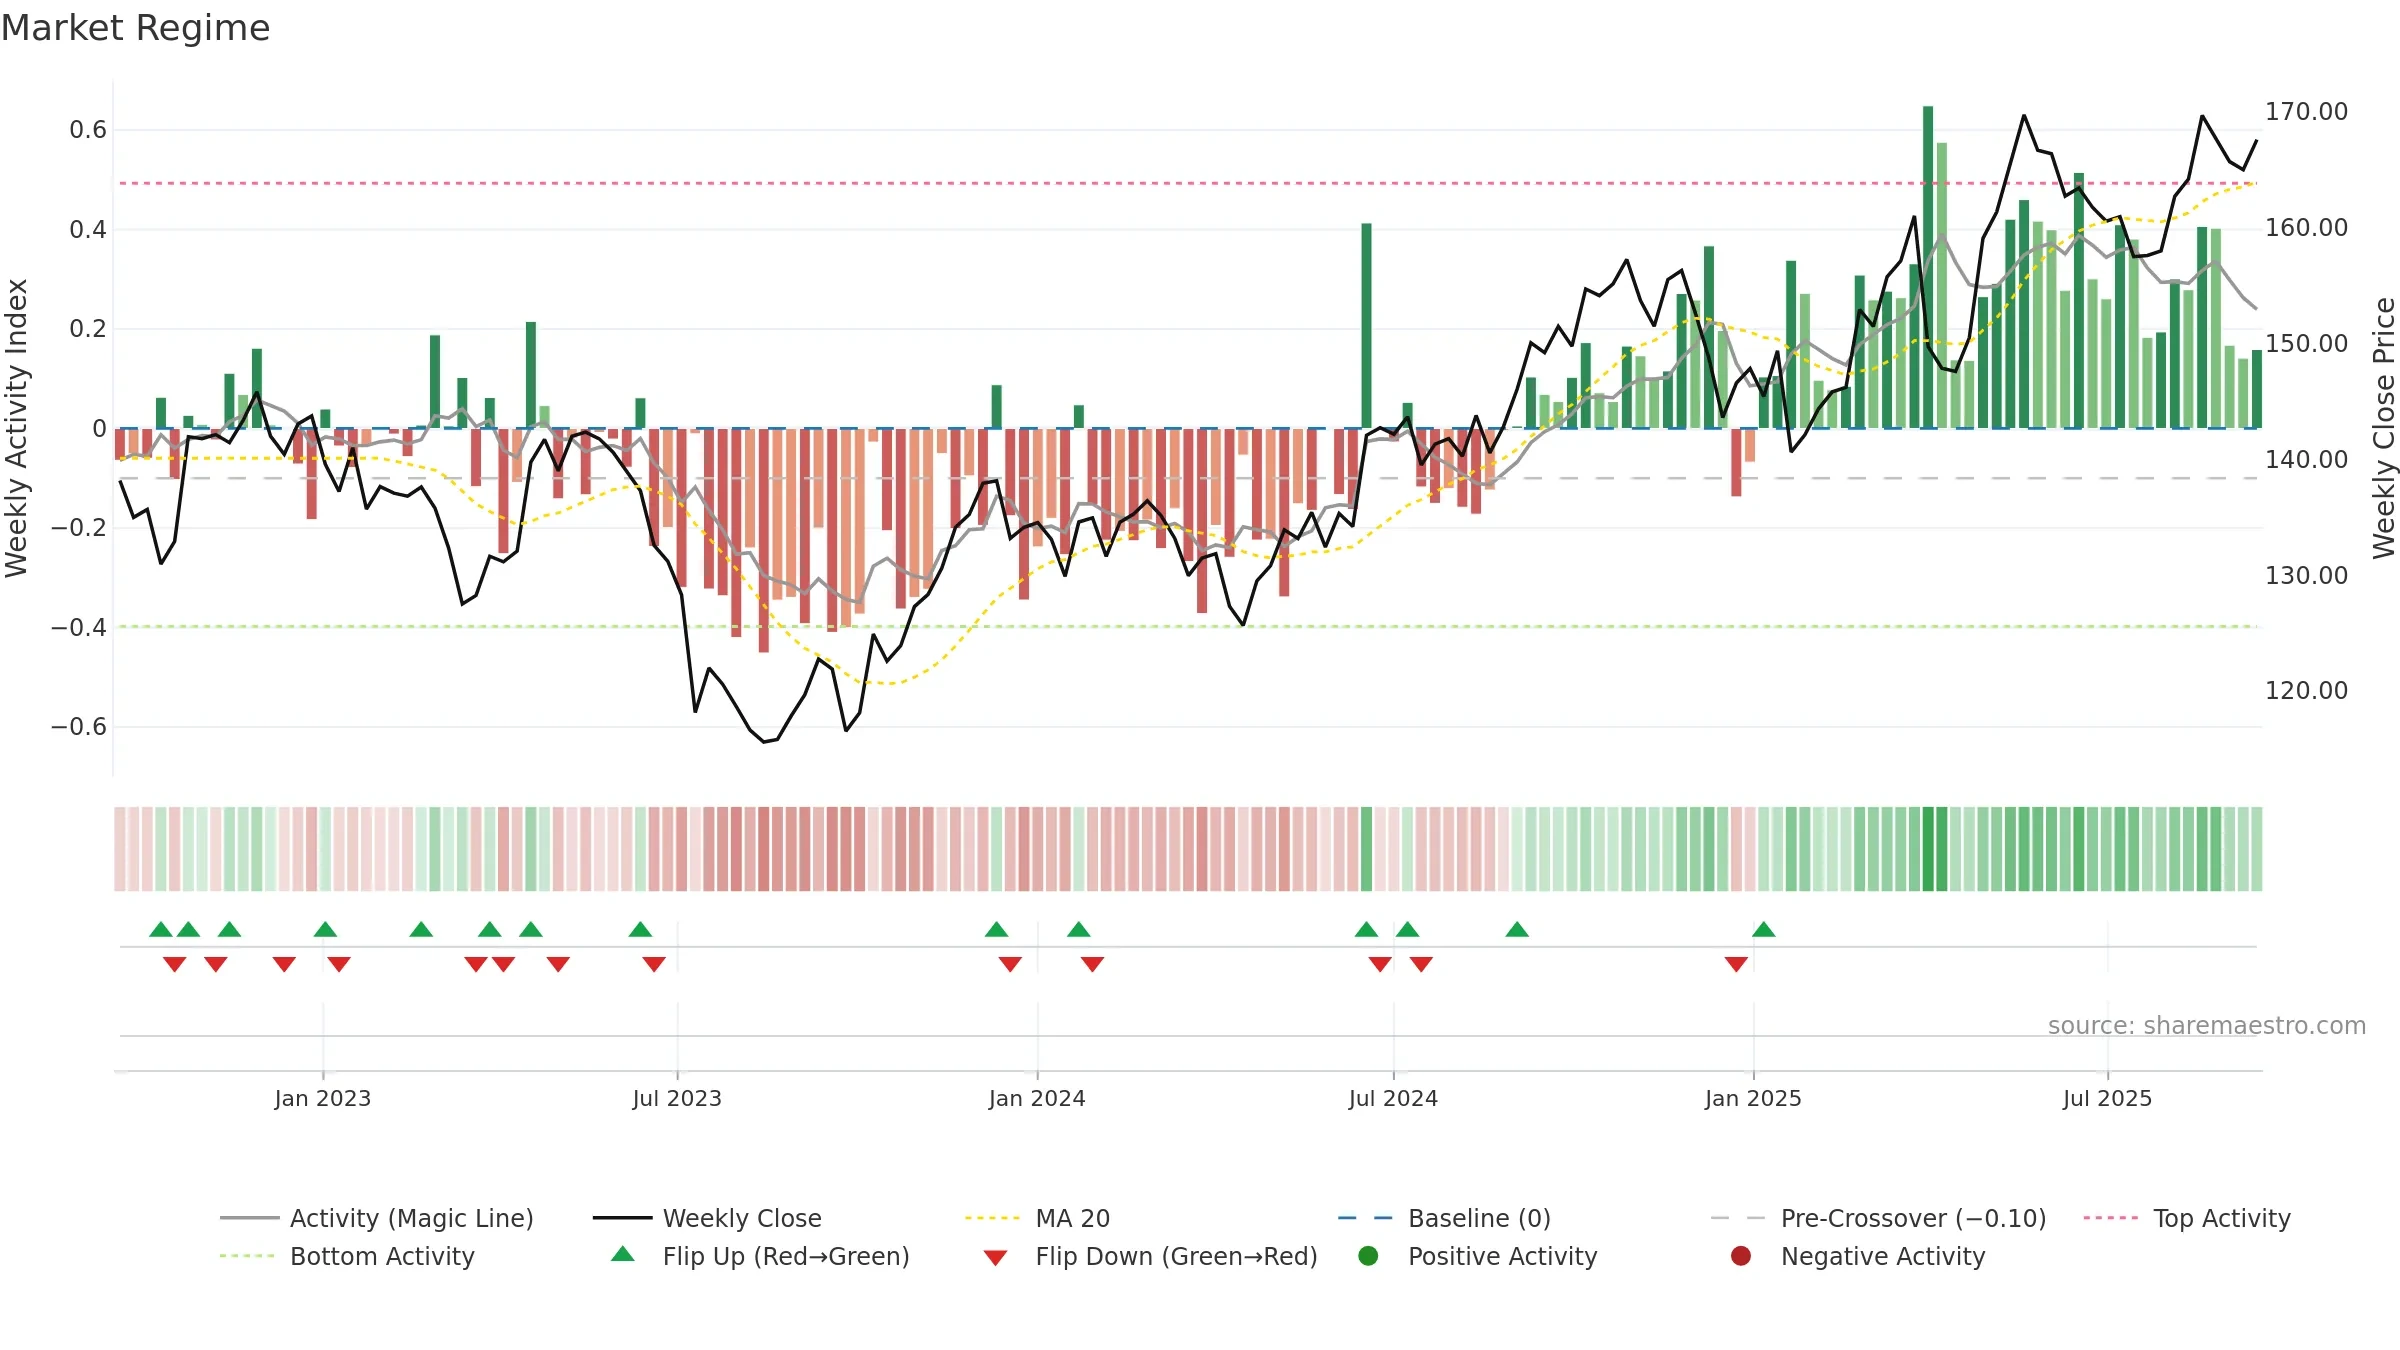Image resolution: width=2400 pixels, height=1350 pixels.
Task: Click the Weekly Activity Index axis label
Action: [x=17, y=428]
